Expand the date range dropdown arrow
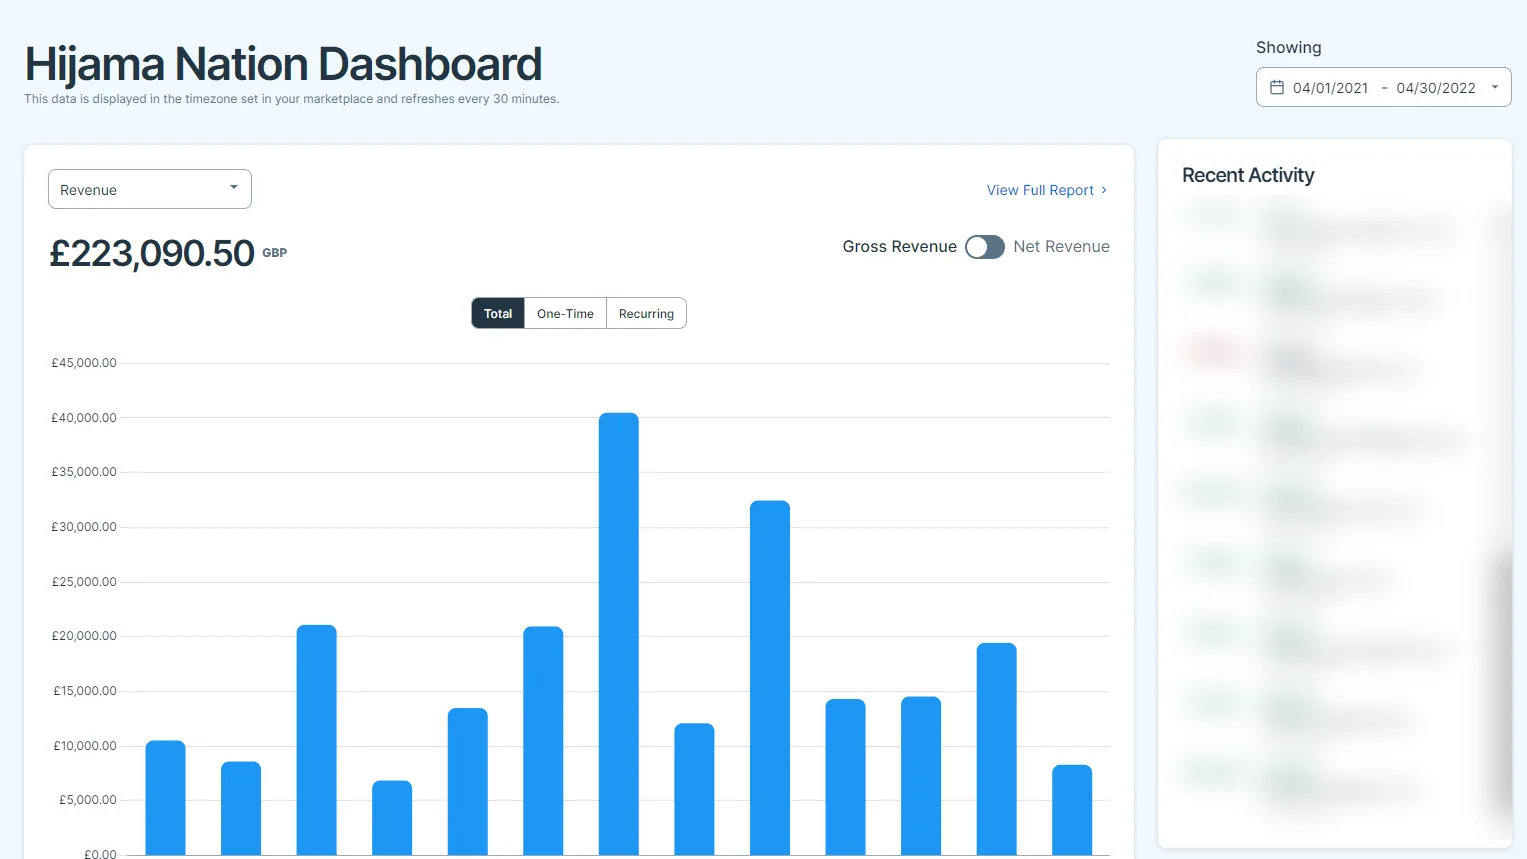 [x=1495, y=87]
